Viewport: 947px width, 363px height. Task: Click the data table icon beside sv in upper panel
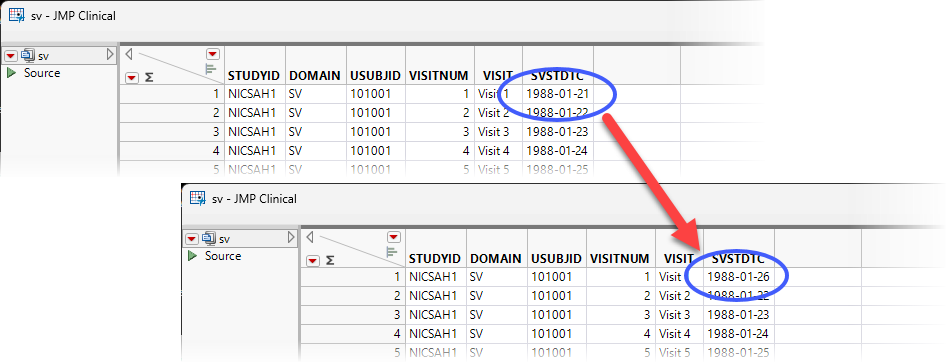[x=28, y=56]
